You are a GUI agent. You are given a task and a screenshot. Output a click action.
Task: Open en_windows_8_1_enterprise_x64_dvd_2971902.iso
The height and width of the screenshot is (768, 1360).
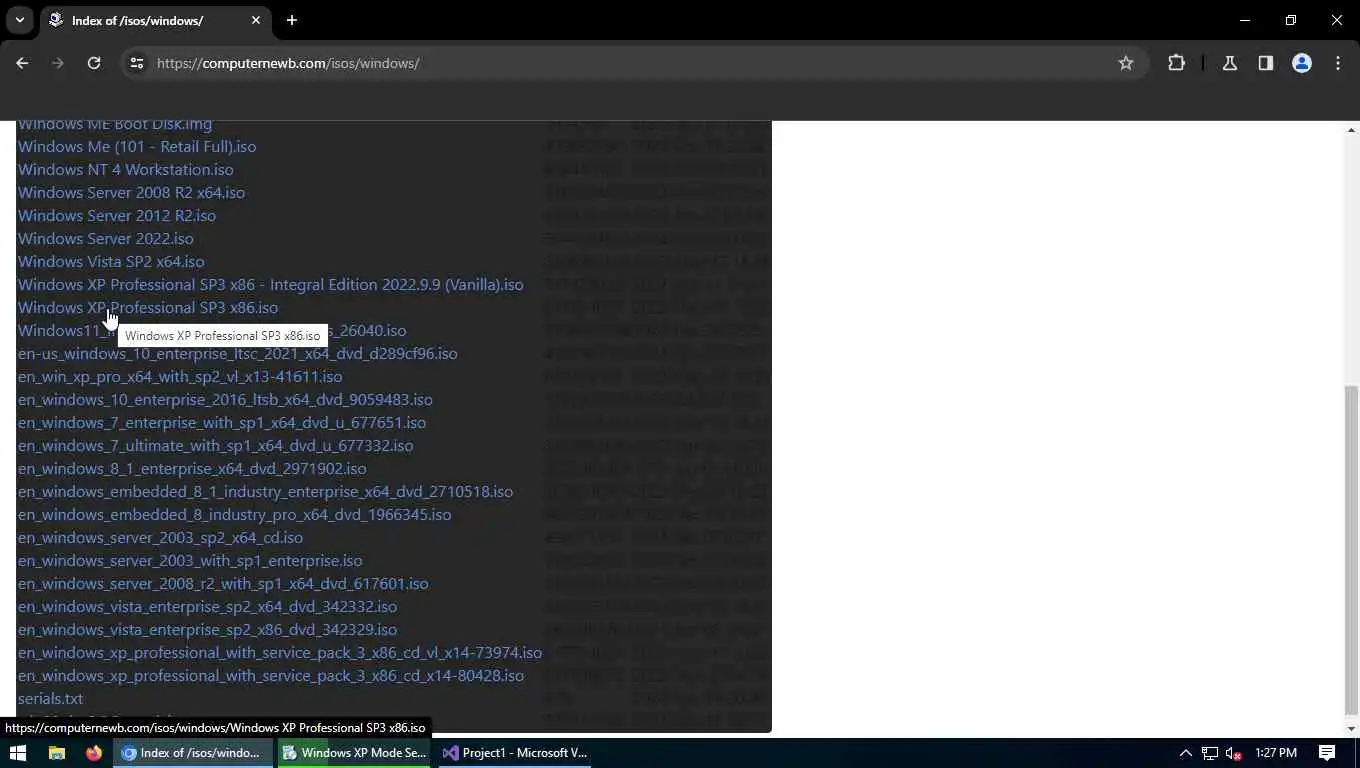pos(192,468)
